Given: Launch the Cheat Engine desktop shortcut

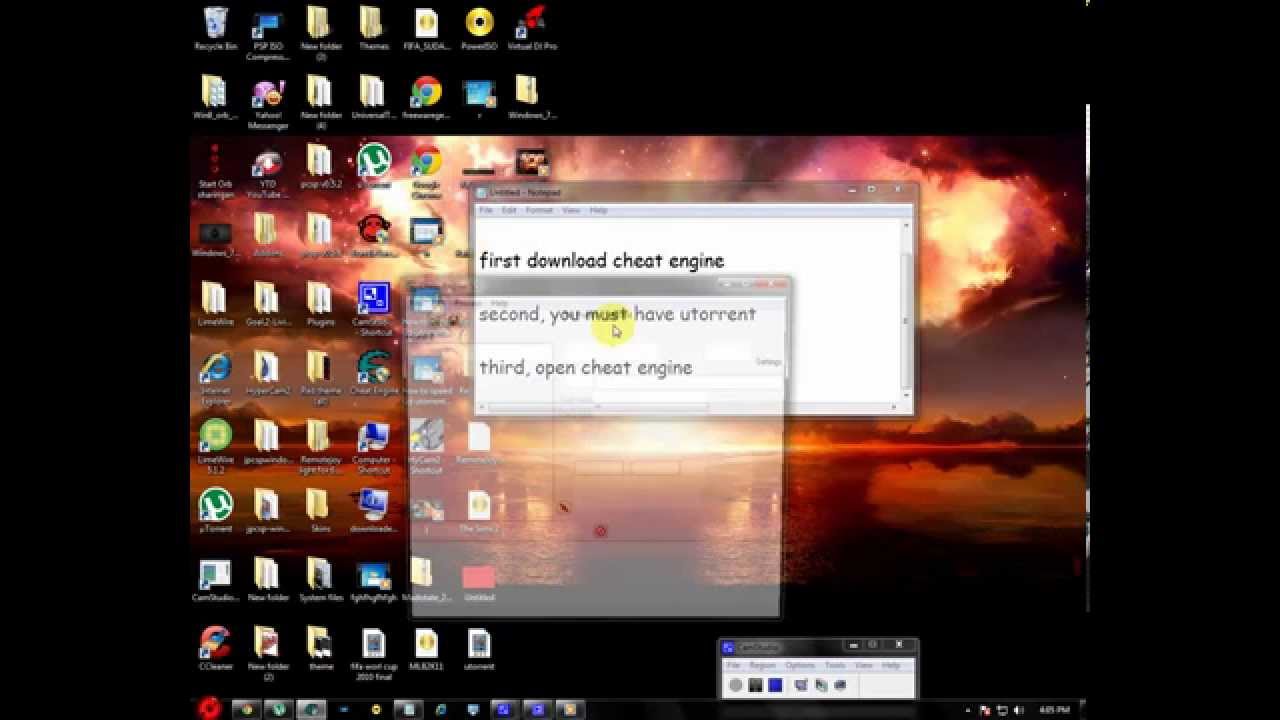Looking at the screenshot, I should click(x=373, y=372).
